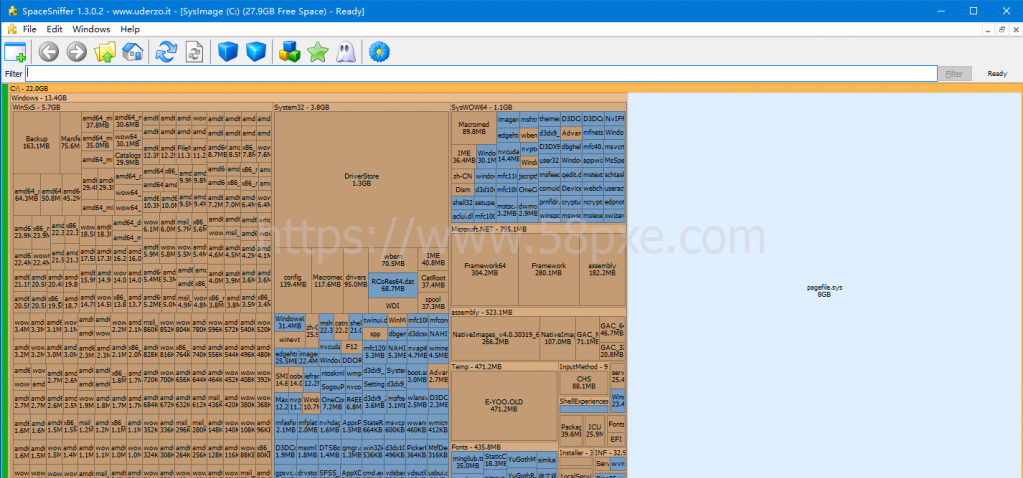This screenshot has width=1023, height=478.
Task: Select the CatRoot 37.4MB block
Action: coord(433,281)
